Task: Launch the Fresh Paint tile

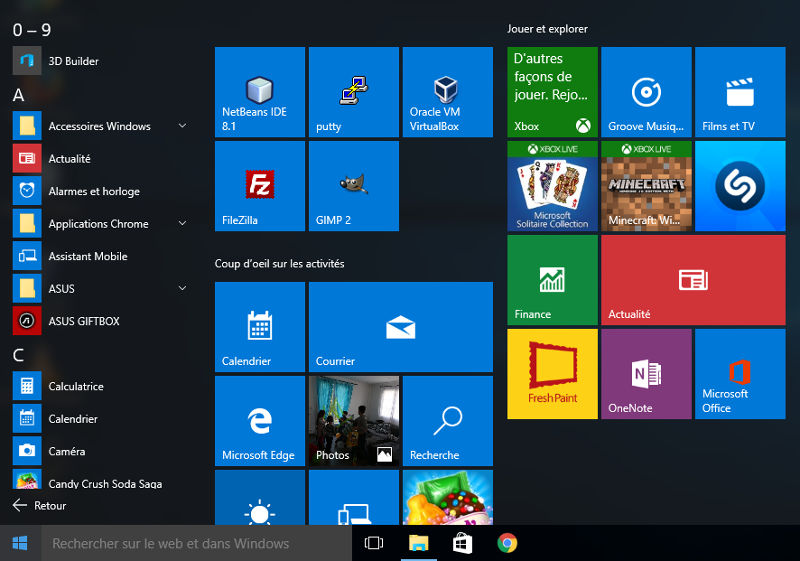Action: click(552, 374)
